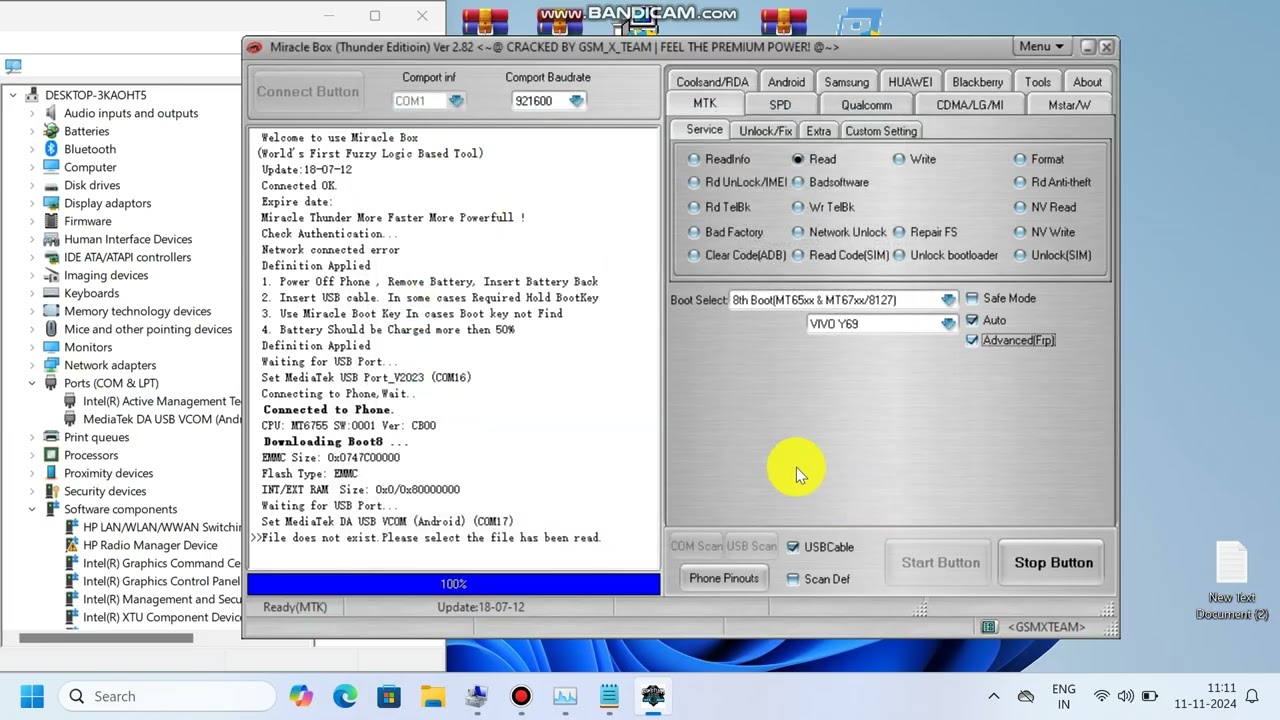Select the MediaTek DA USB VCOM device

point(152,419)
